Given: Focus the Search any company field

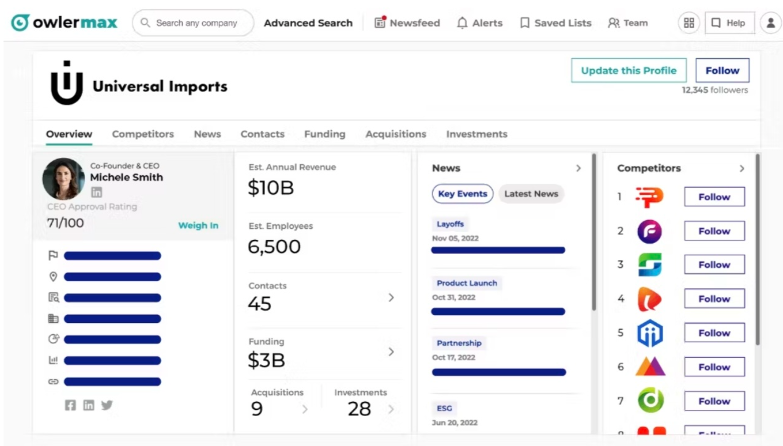Looking at the screenshot, I should [x=193, y=22].
